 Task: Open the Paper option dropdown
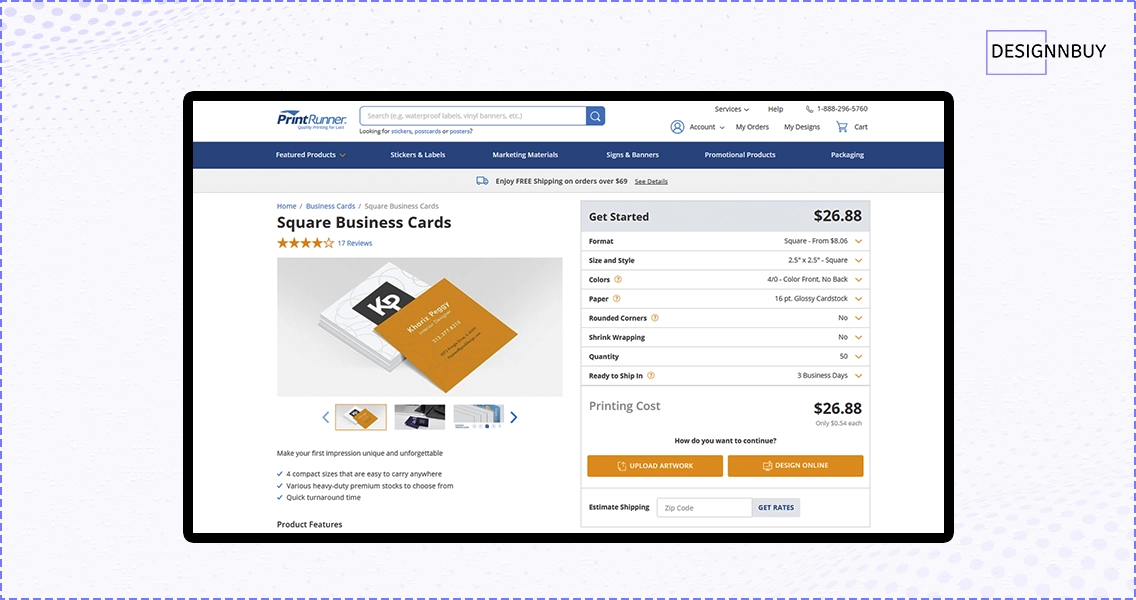859,299
